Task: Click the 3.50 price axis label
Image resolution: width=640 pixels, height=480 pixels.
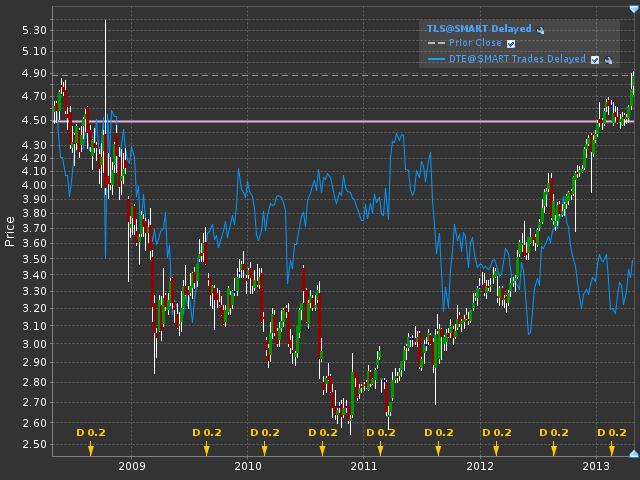Action: click(x=34, y=259)
